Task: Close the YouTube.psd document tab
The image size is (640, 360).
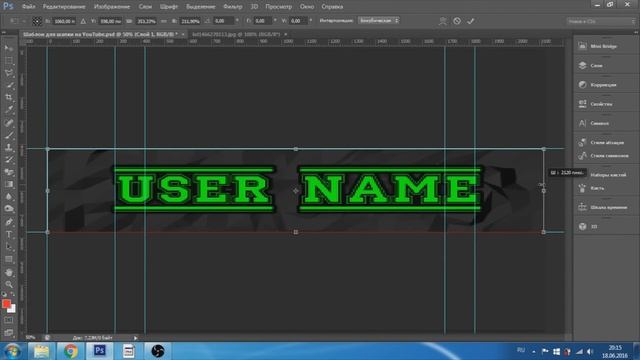Action: (x=183, y=34)
